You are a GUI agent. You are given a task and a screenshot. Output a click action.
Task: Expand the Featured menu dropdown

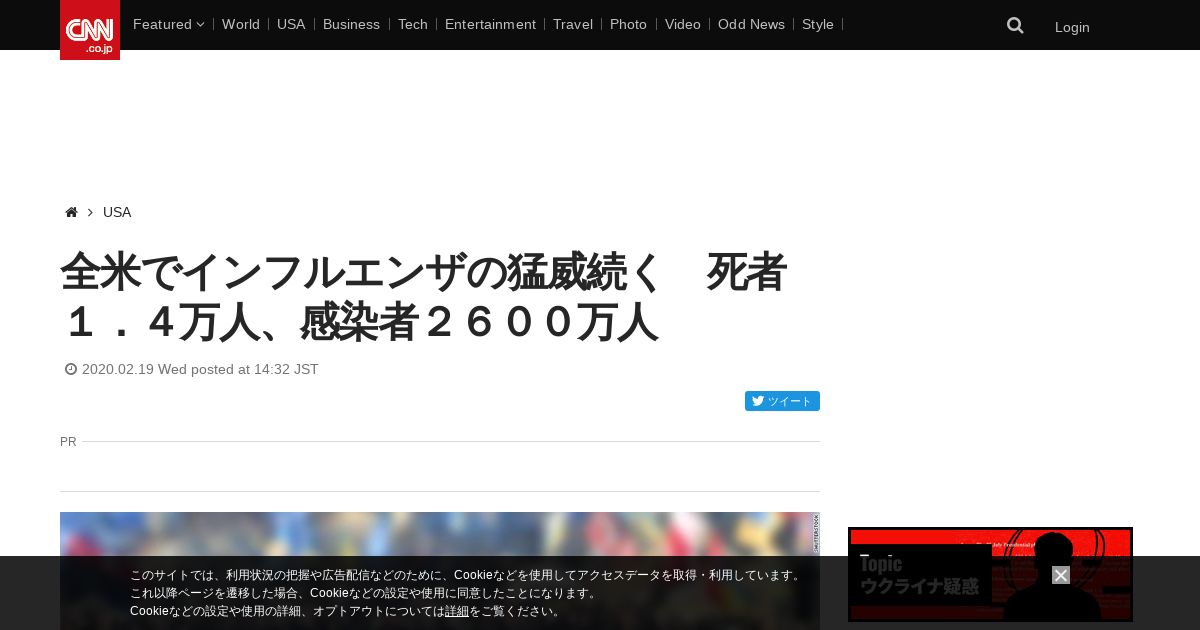click(168, 24)
